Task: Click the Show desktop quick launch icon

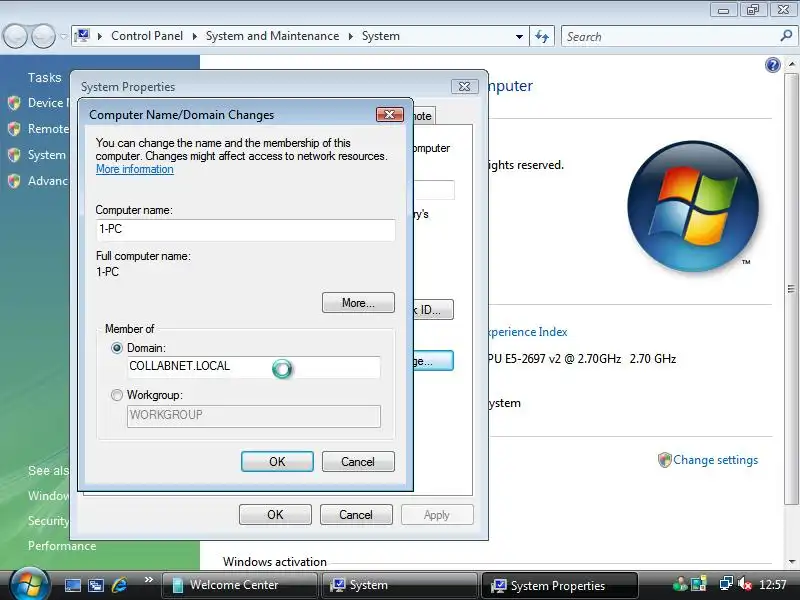Action: point(72,585)
